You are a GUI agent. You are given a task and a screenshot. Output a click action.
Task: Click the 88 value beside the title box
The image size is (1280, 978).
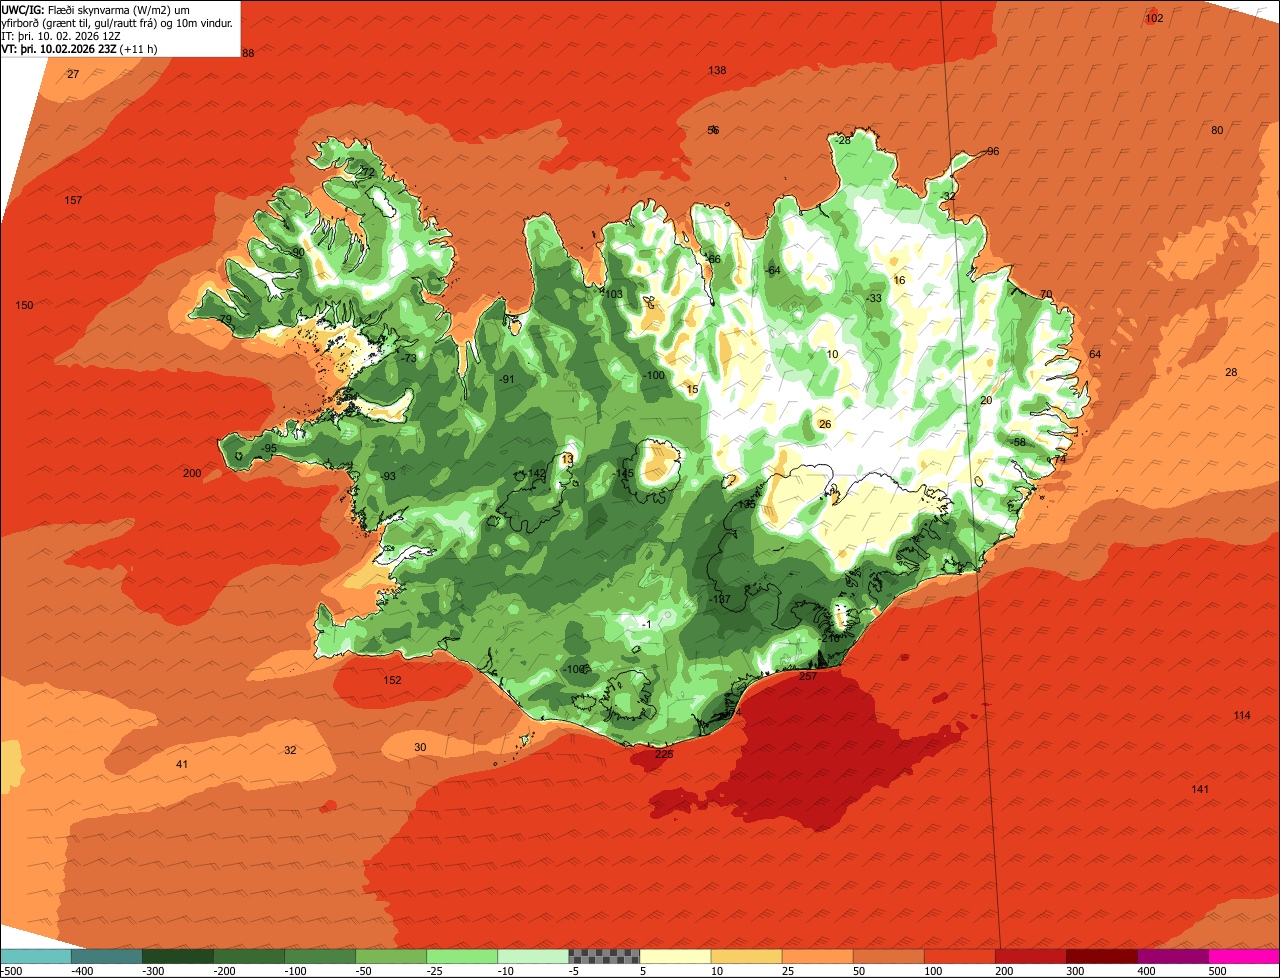(x=248, y=53)
